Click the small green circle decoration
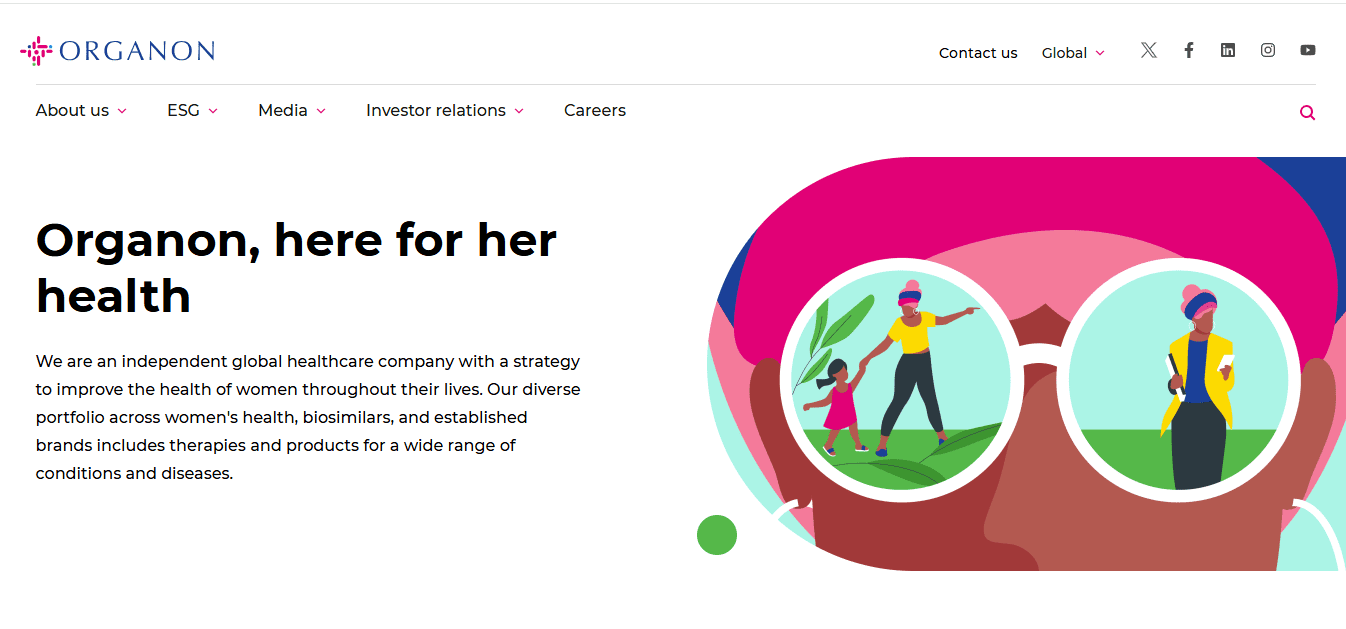 717,535
